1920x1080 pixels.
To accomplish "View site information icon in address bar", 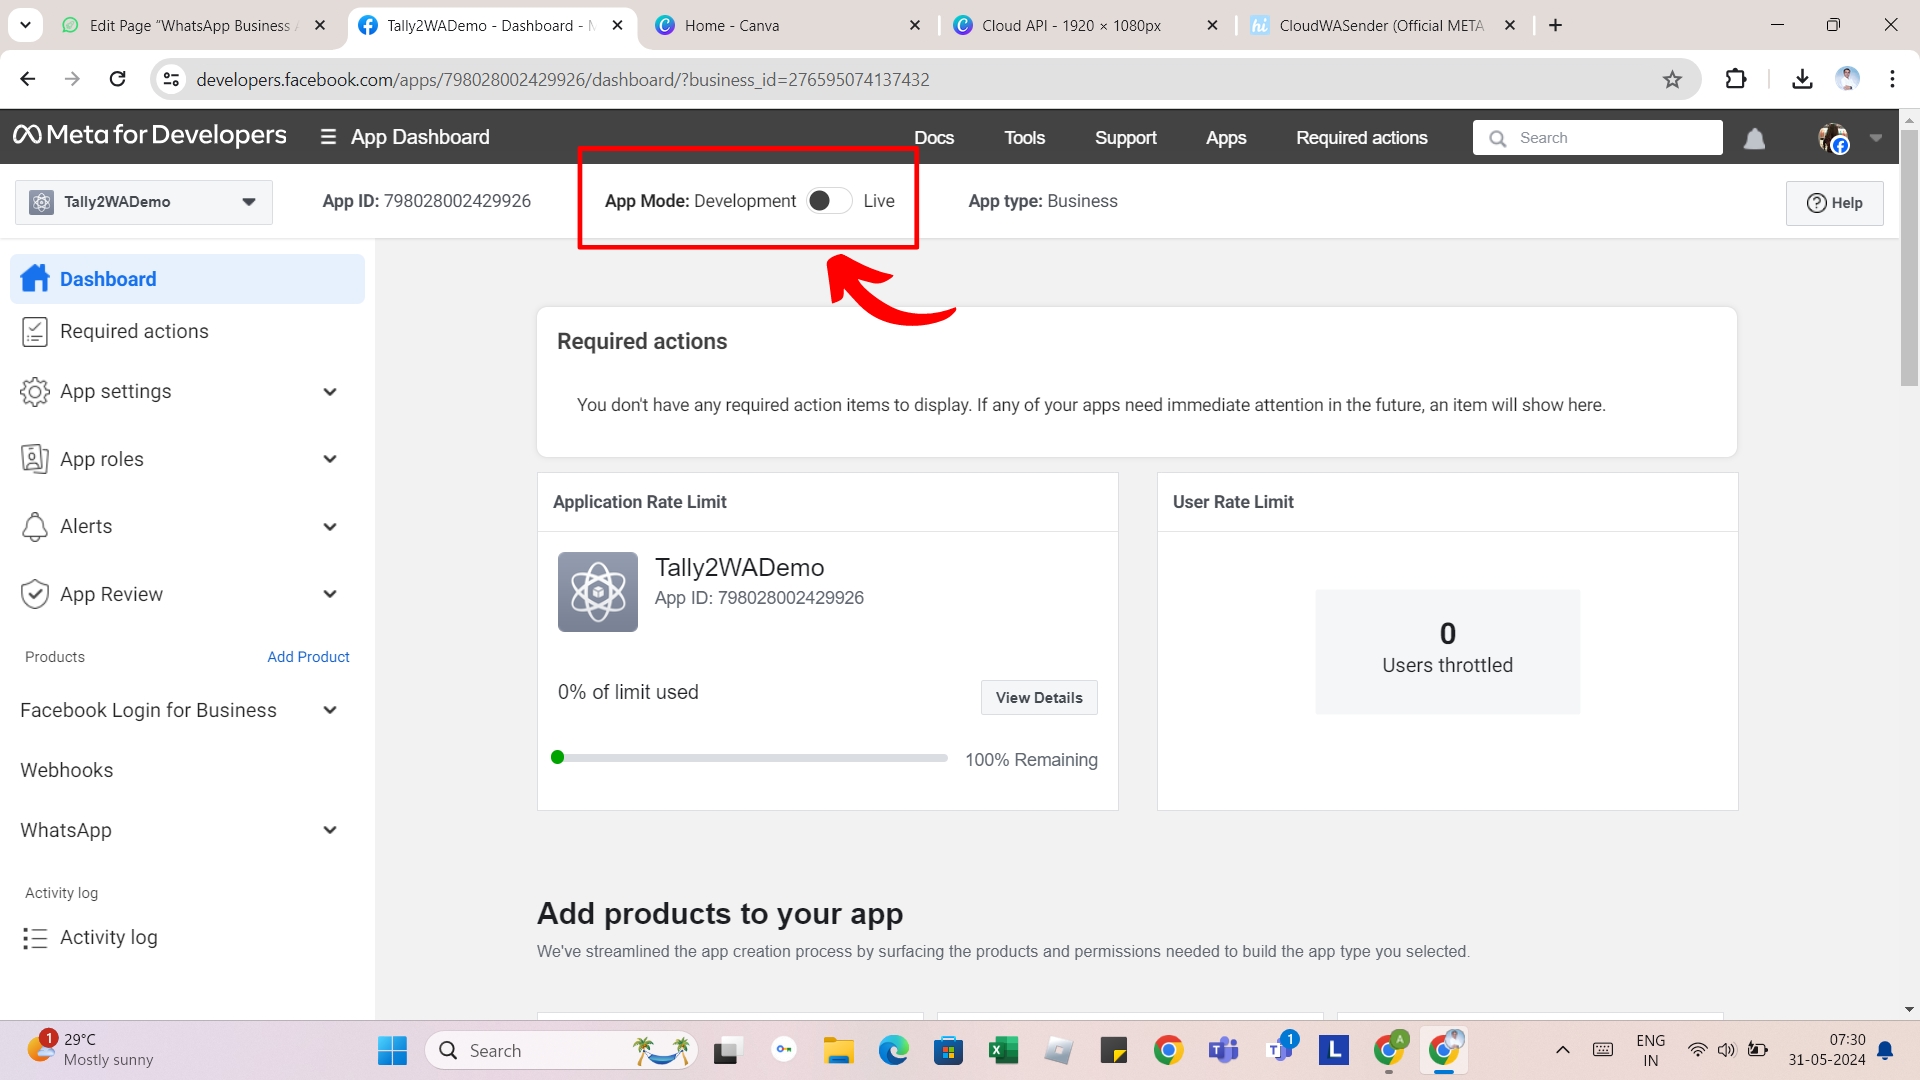I will click(172, 79).
